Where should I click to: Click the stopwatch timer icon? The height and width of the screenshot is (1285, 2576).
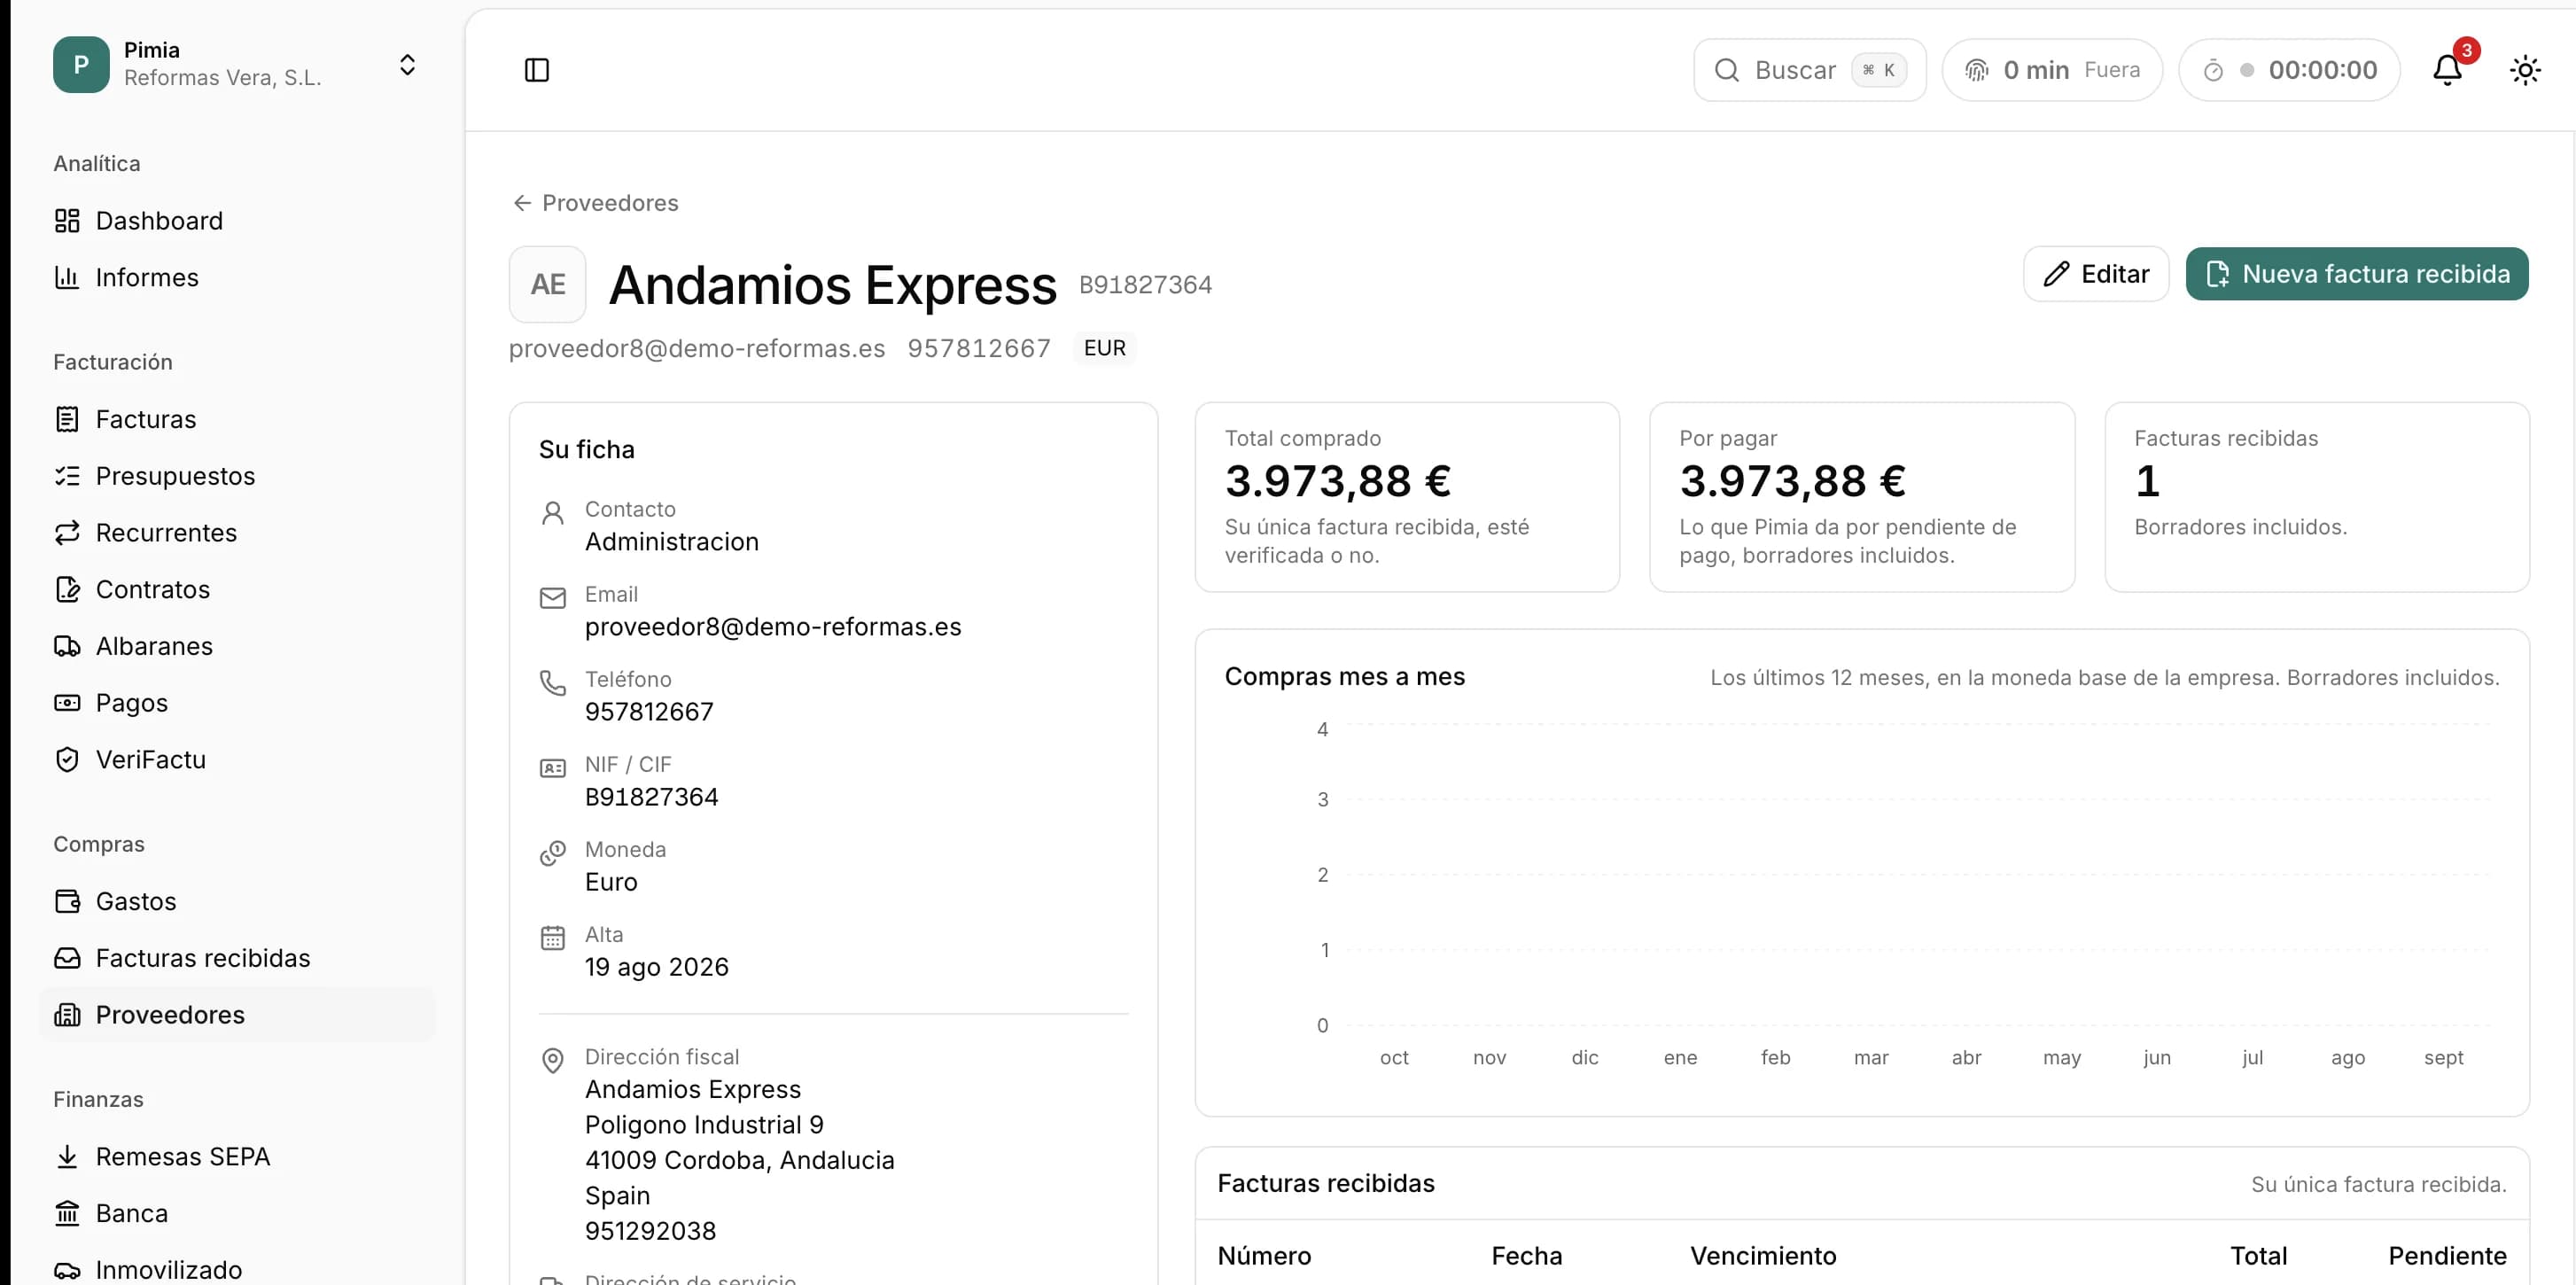[x=2213, y=70]
